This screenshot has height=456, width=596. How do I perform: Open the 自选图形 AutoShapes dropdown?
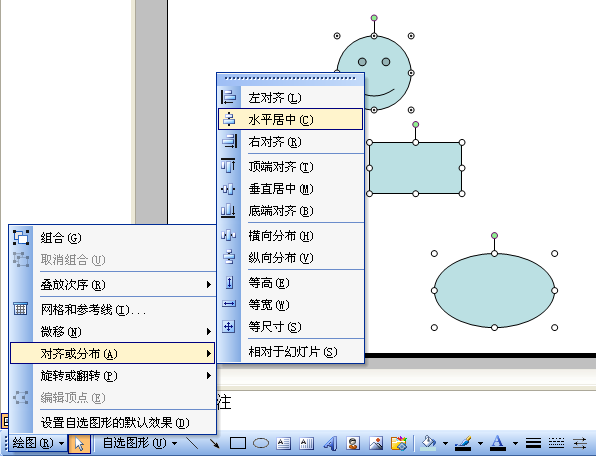pyautogui.click(x=139, y=443)
